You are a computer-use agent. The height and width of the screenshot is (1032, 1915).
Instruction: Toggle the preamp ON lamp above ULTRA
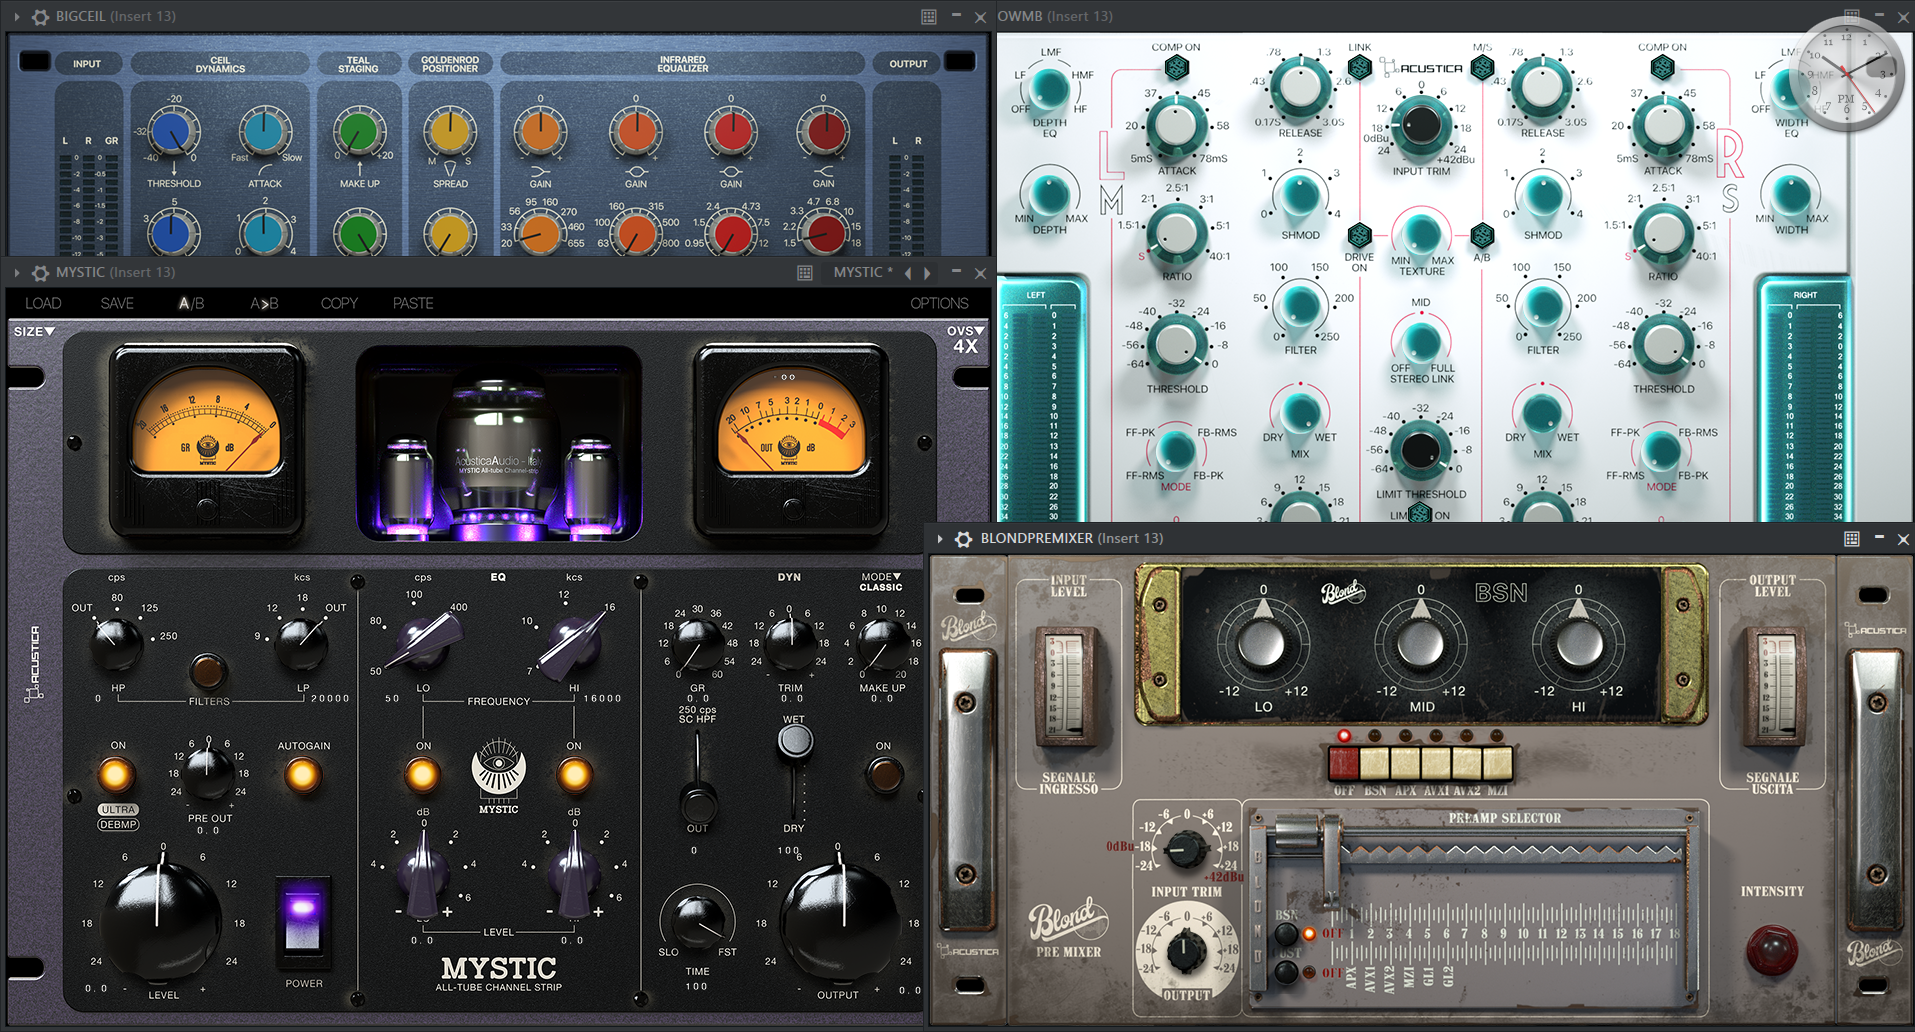point(116,774)
